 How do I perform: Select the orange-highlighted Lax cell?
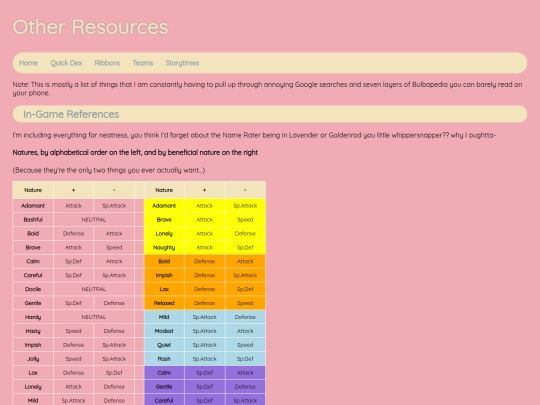[x=164, y=289]
